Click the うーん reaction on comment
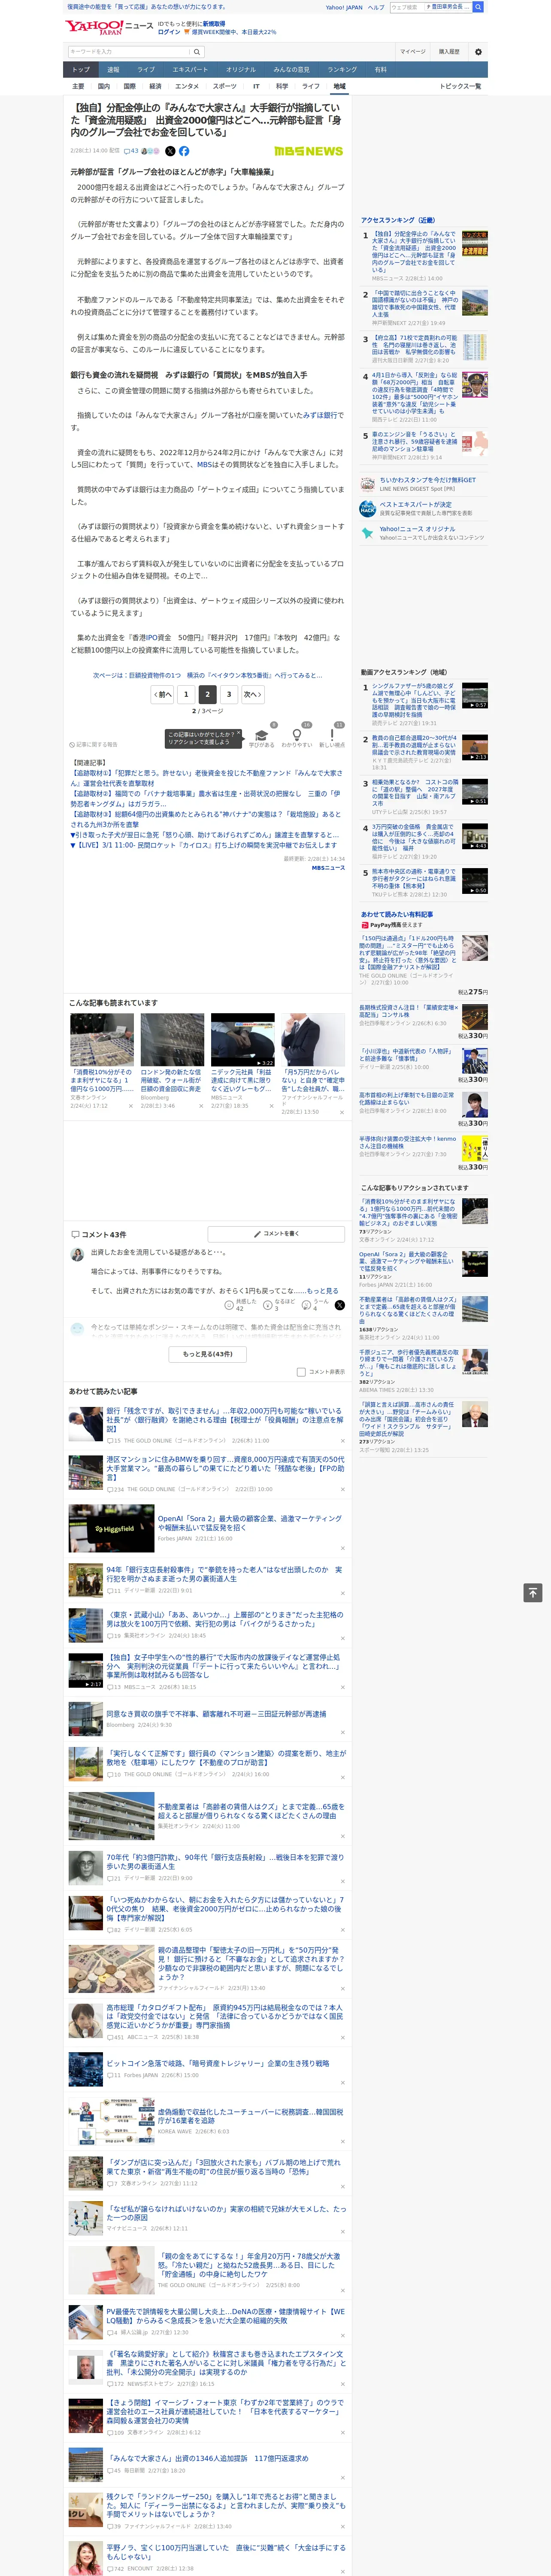This screenshot has width=551, height=2576. click(316, 1305)
